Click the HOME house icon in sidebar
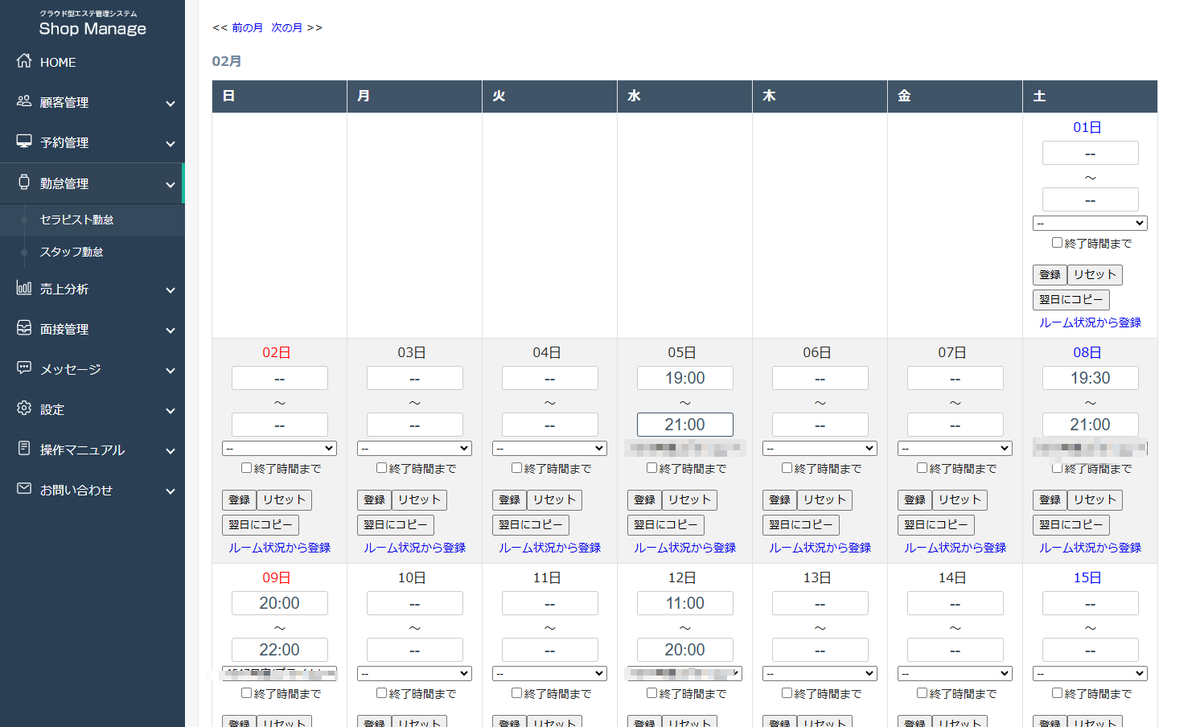Image resolution: width=1200 pixels, height=727 pixels. click(x=25, y=62)
